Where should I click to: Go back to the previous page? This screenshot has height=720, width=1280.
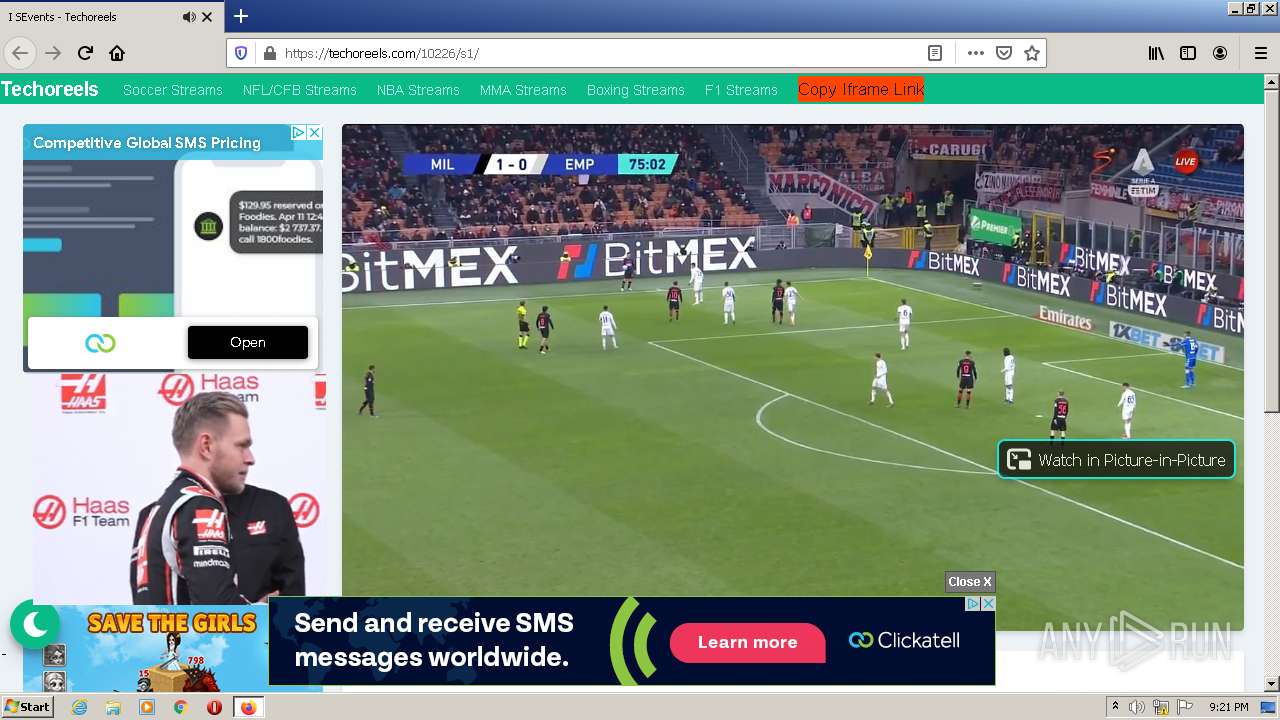[x=20, y=53]
